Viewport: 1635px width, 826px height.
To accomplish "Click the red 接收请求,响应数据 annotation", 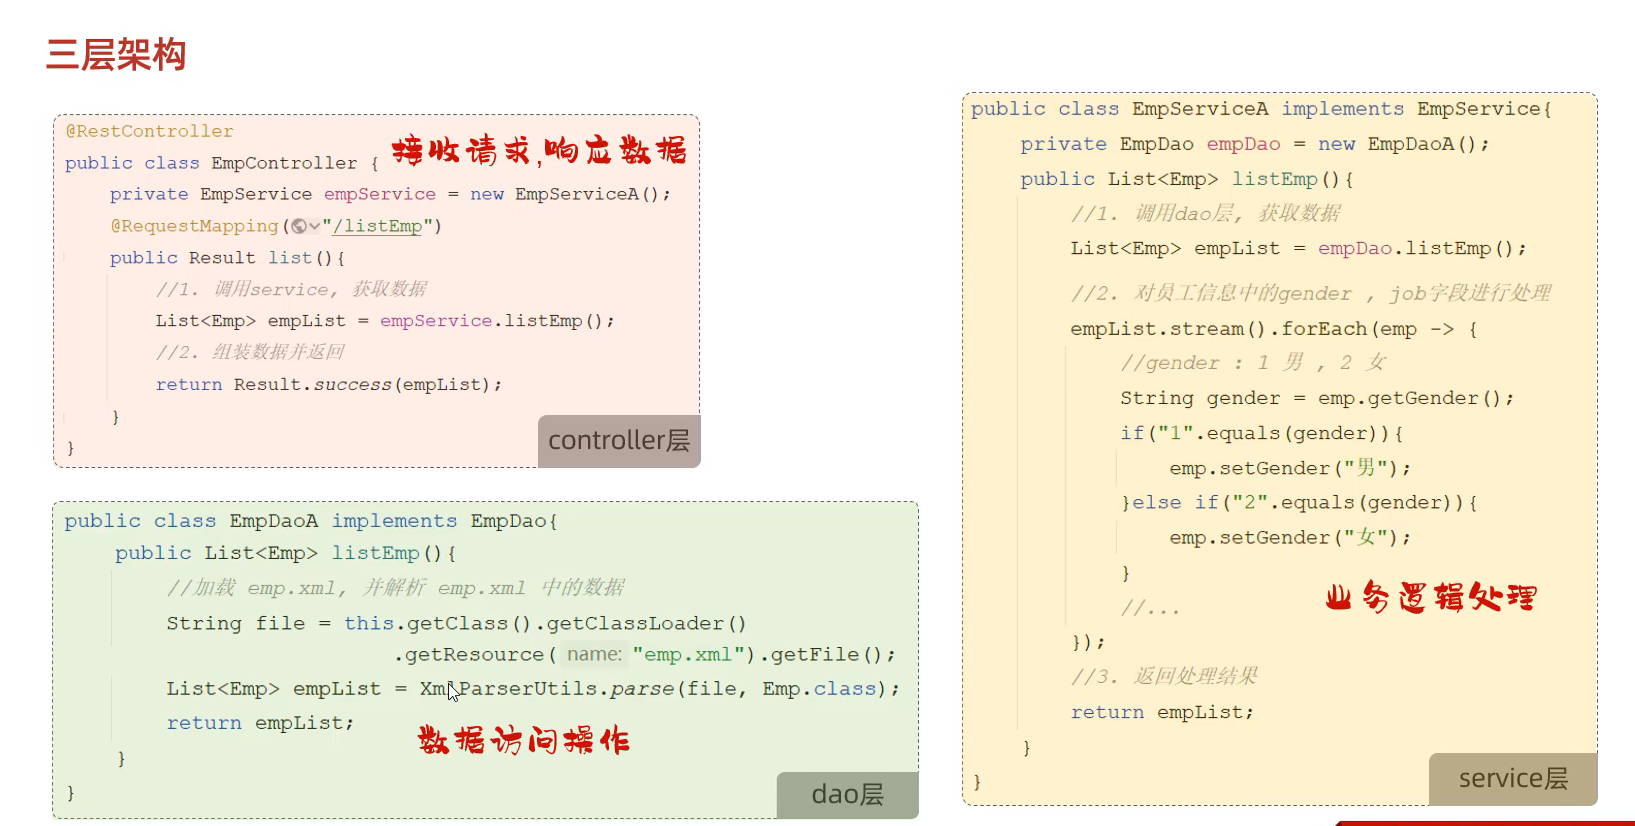I will coord(538,151).
